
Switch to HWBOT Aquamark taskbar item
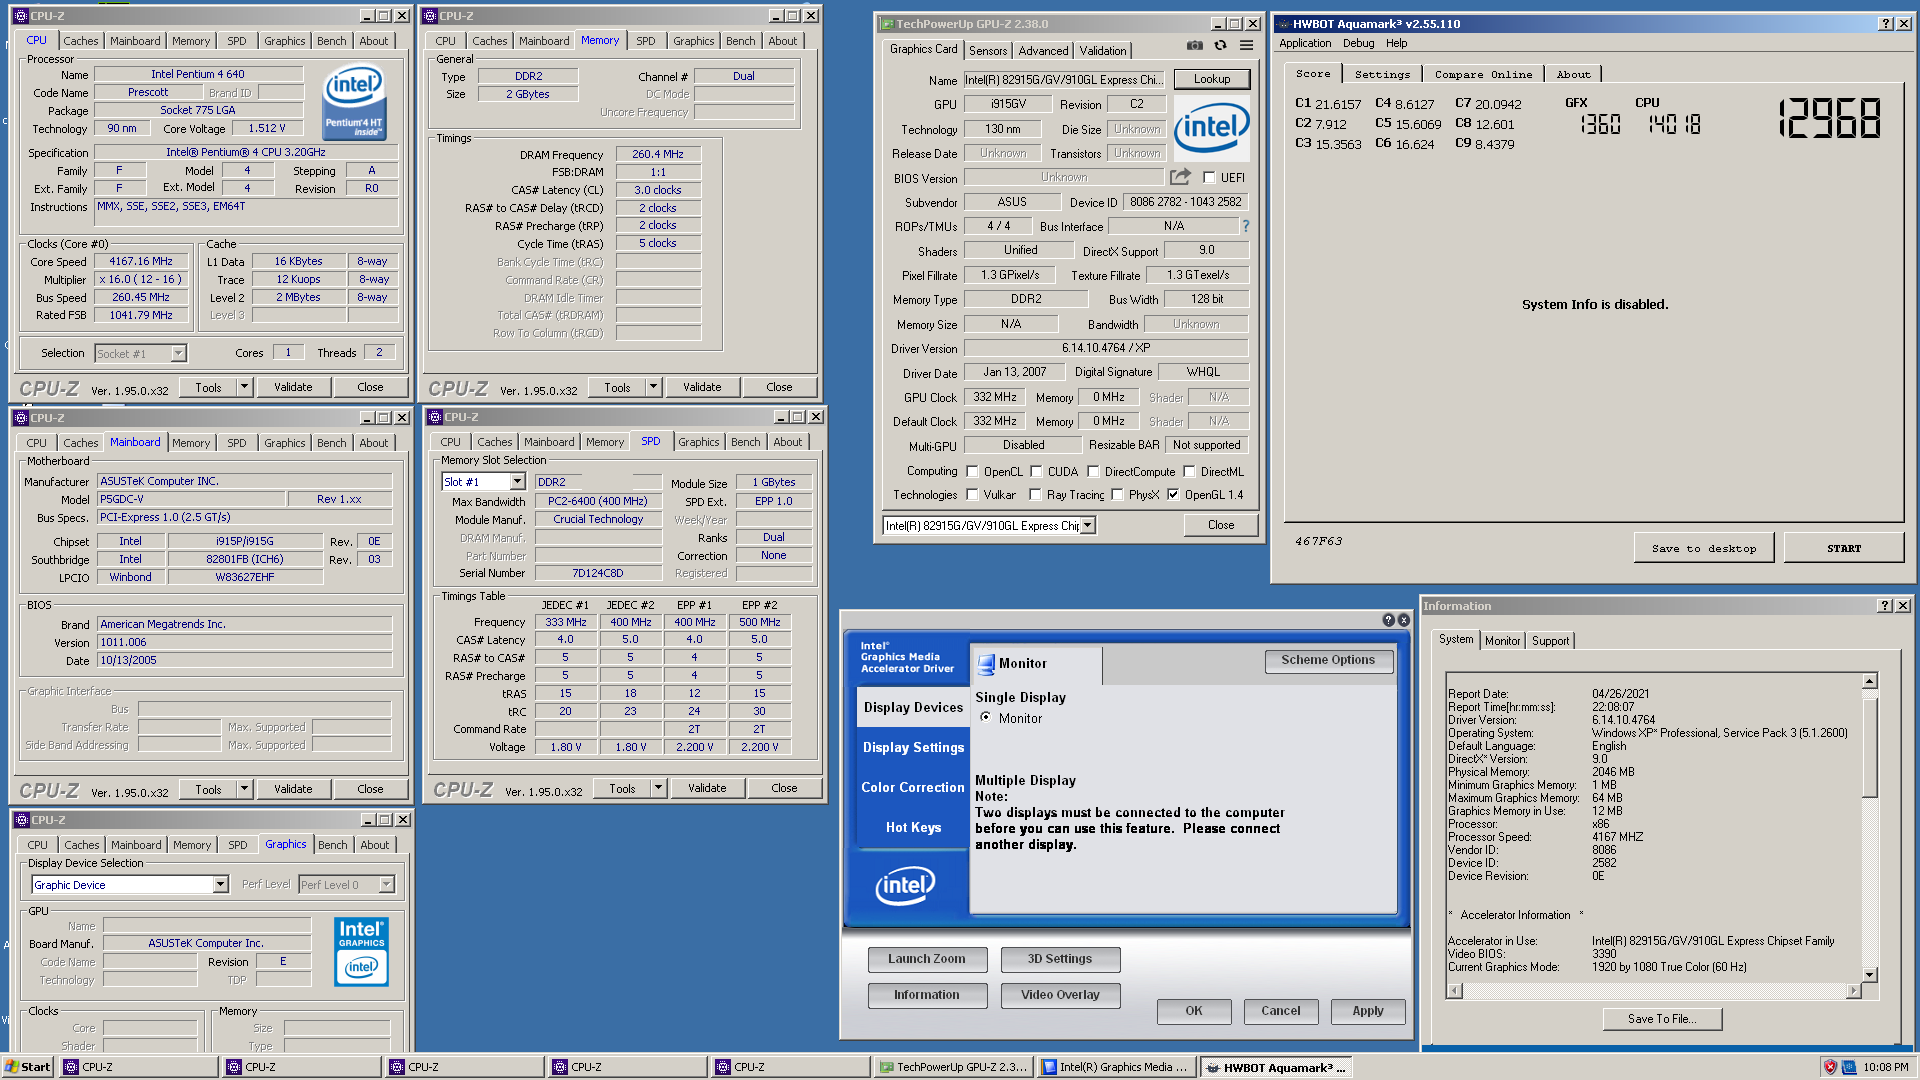1277,1067
